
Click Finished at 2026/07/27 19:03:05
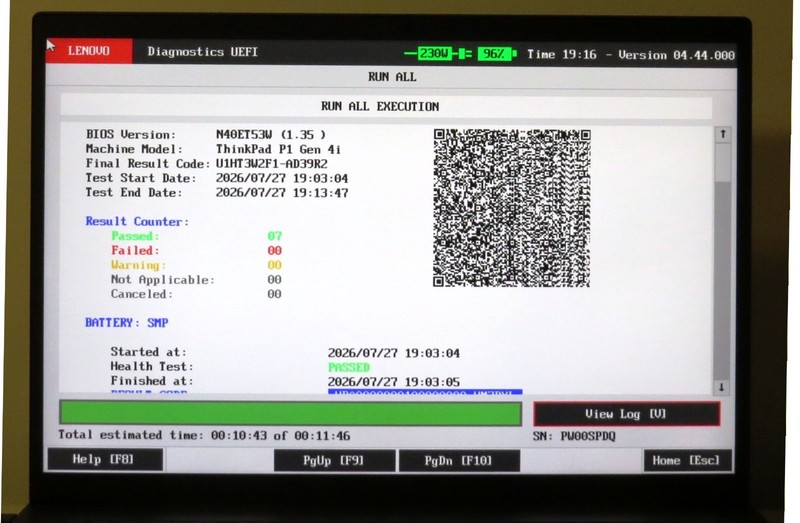[393, 382]
